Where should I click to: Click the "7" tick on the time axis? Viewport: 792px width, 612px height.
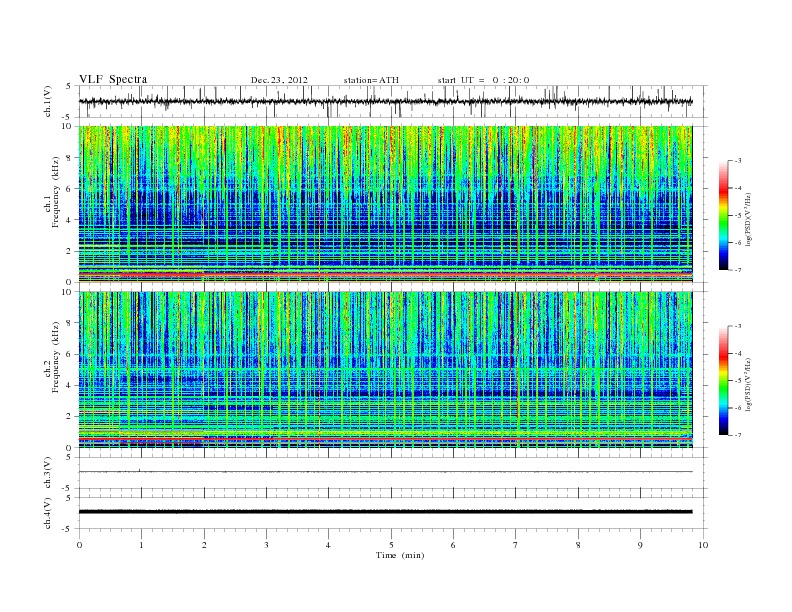click(516, 545)
